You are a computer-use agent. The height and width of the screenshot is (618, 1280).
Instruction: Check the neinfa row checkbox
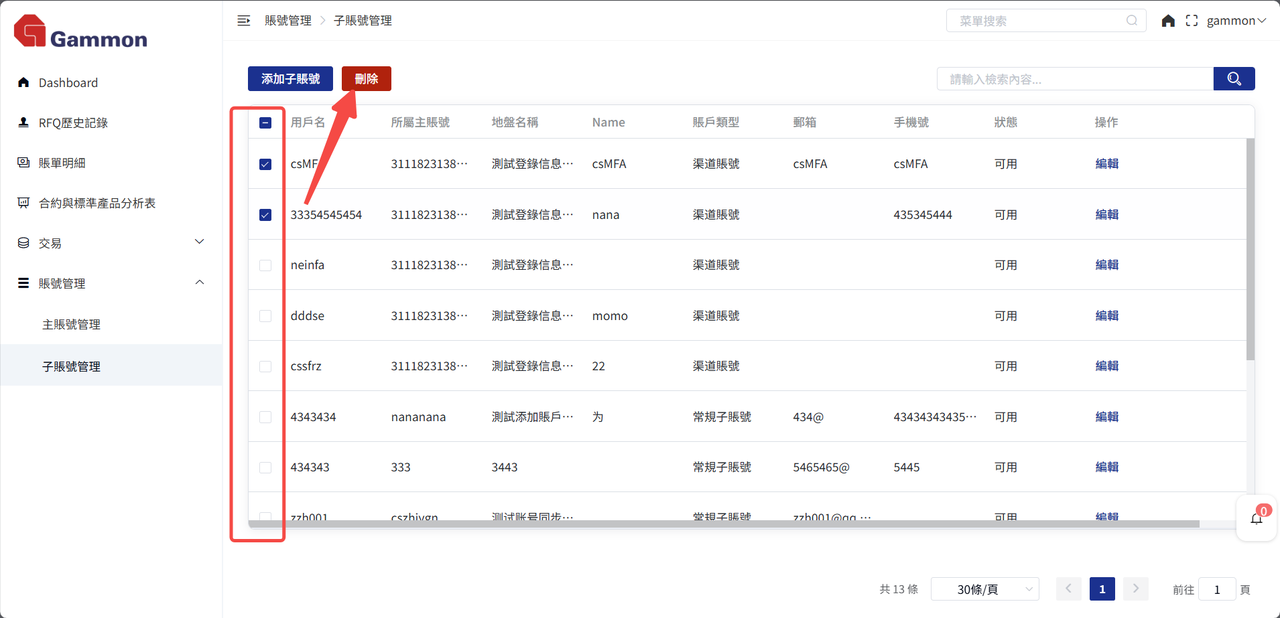pos(265,265)
